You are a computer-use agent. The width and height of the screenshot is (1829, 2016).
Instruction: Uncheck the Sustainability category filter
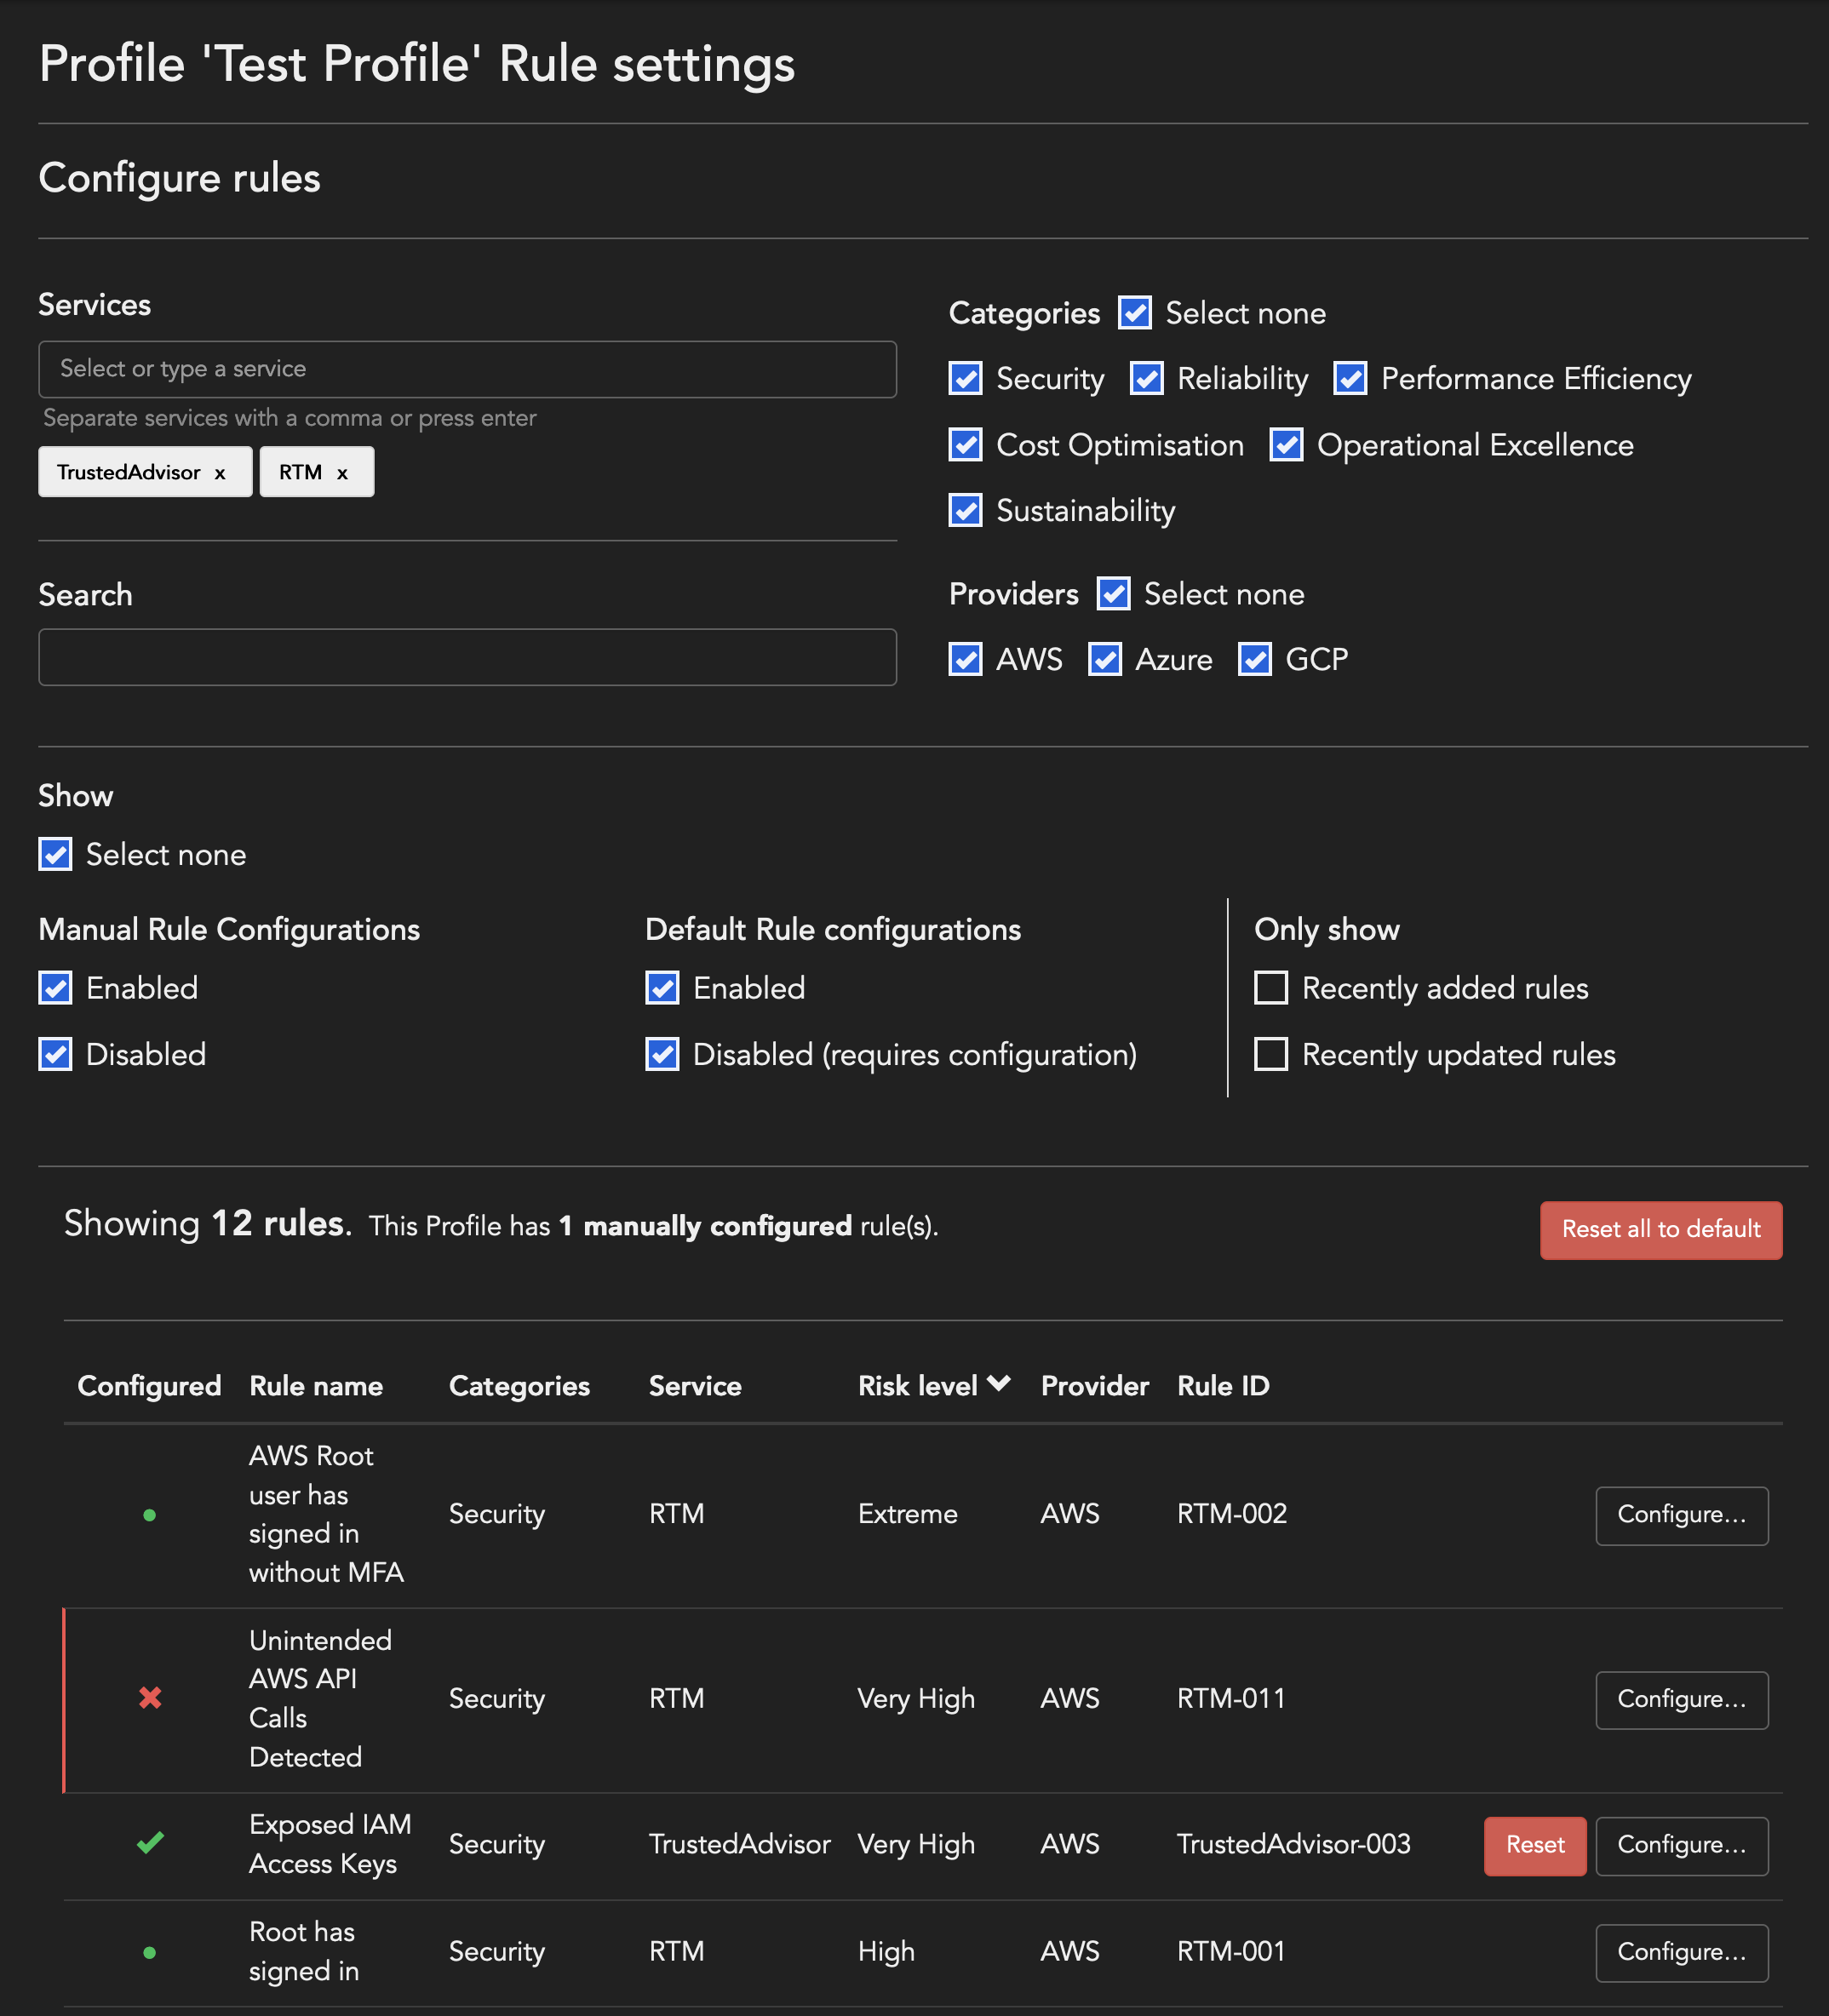pos(965,510)
